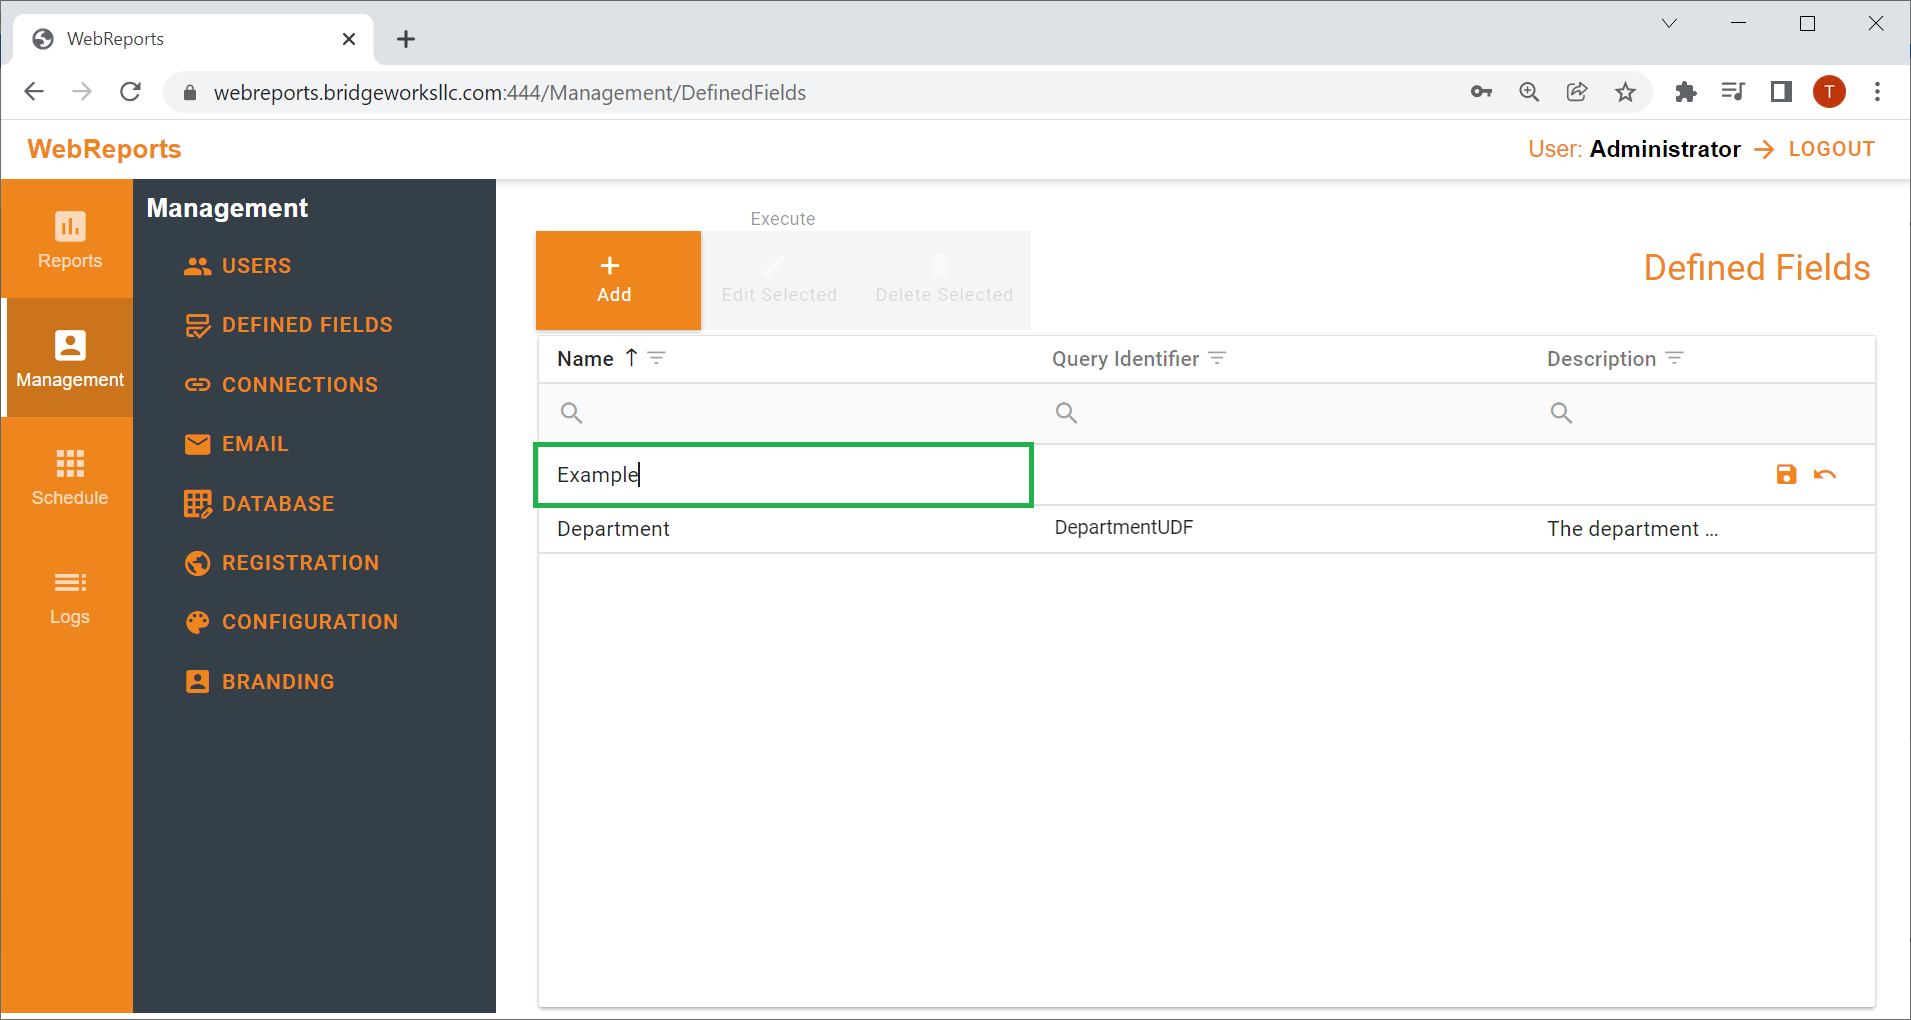
Task: Toggle the browser side panel icon
Action: [1781, 92]
